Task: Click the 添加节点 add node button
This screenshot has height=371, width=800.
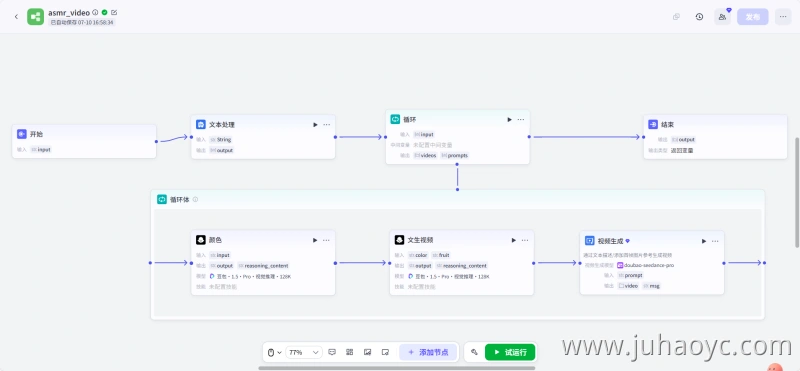Action: 428,352
